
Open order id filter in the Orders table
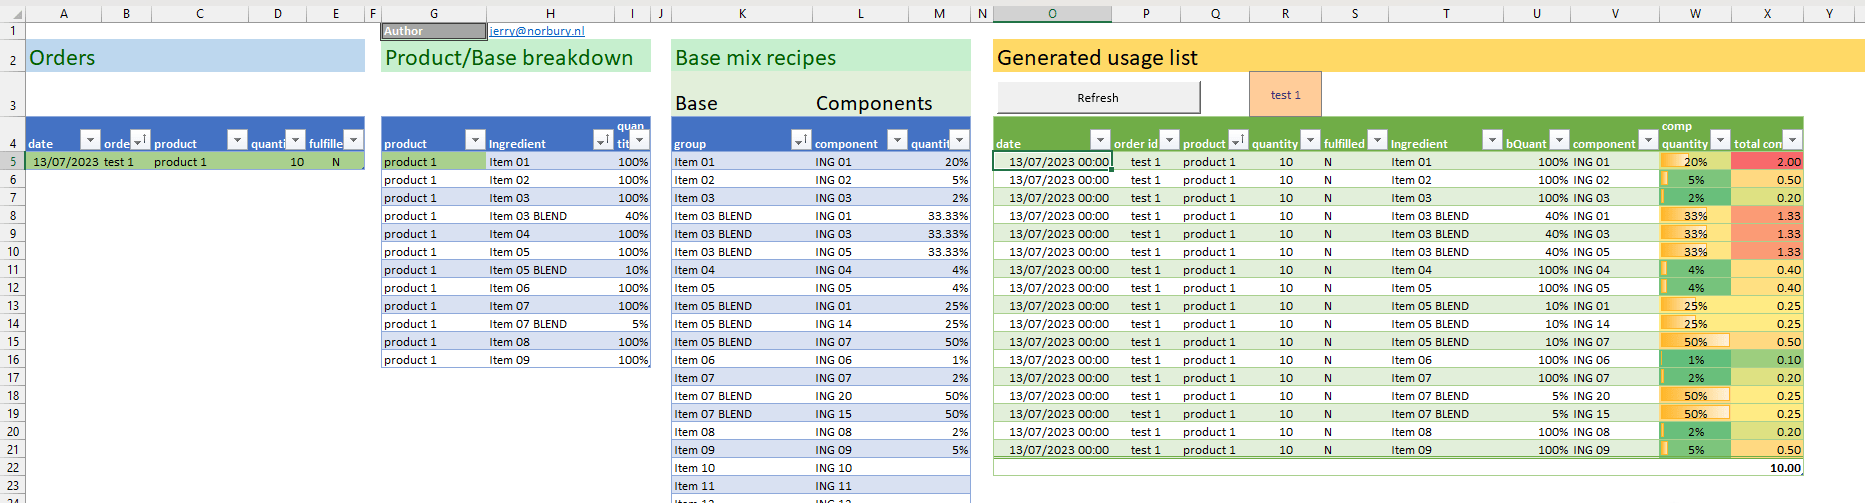coord(140,140)
